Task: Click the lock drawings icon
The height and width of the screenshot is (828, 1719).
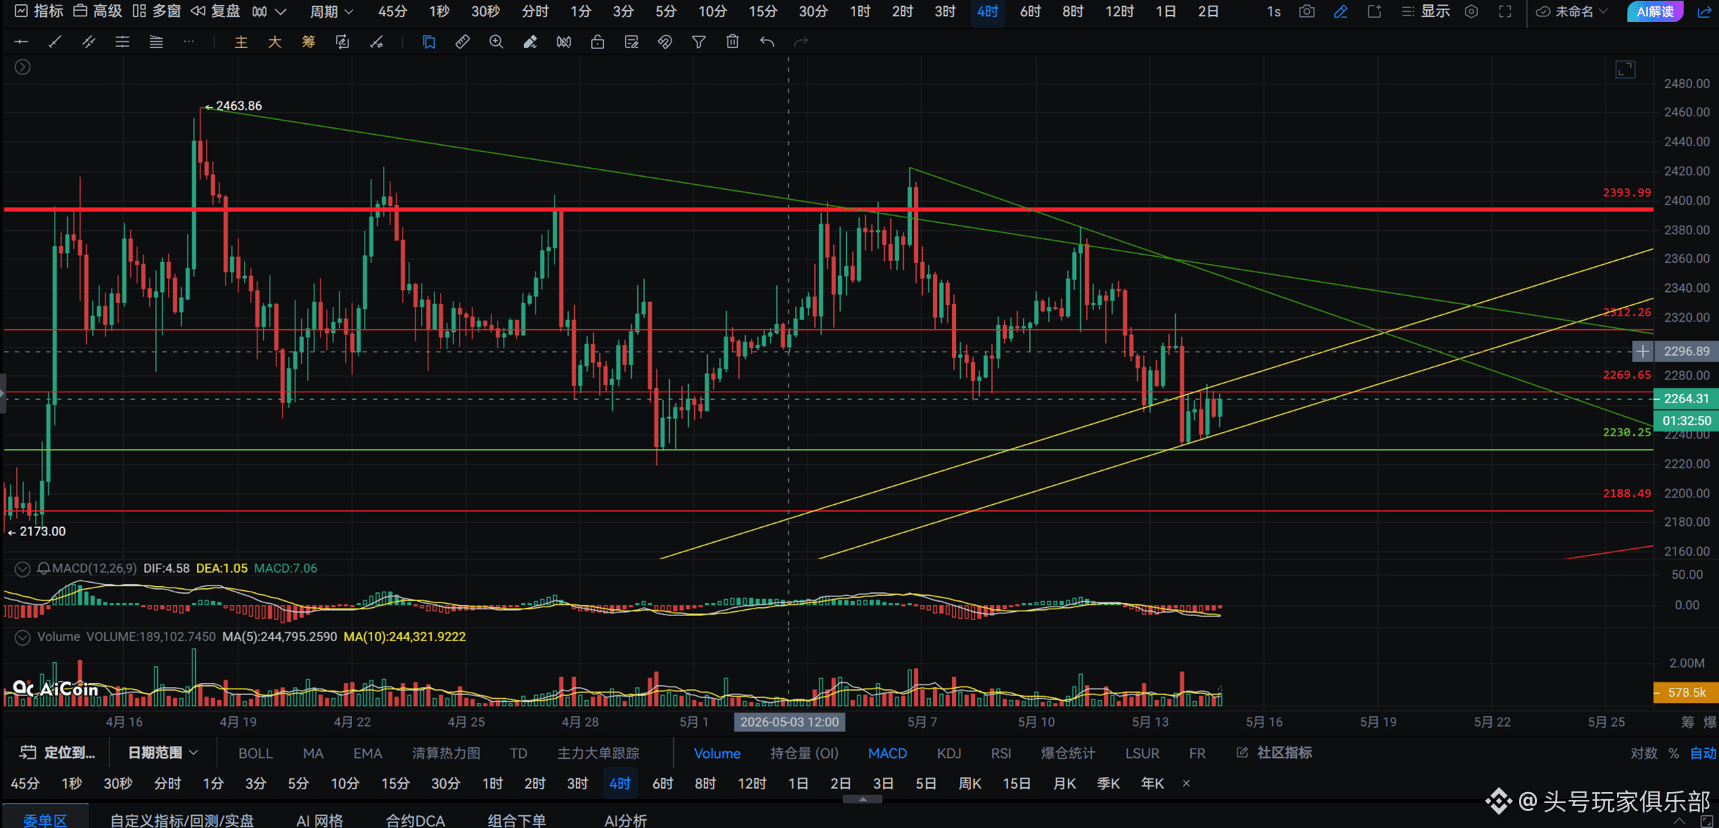Action: pos(597,42)
